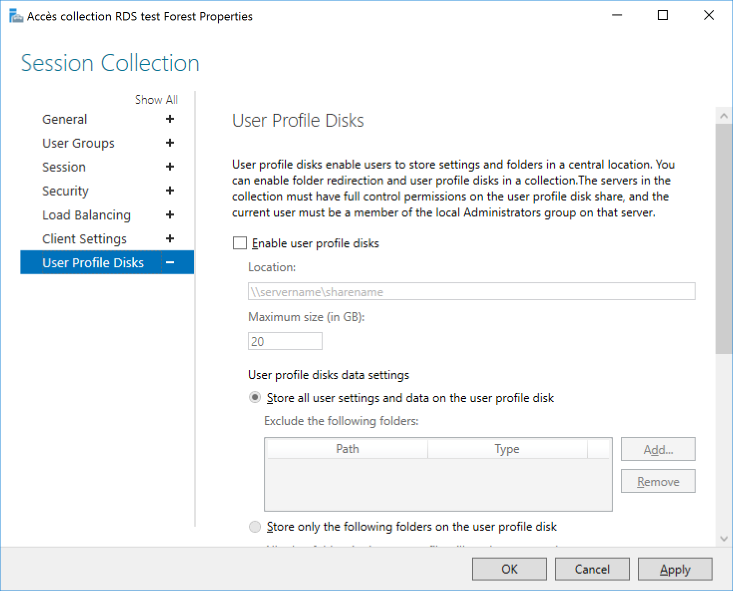Image resolution: width=733 pixels, height=591 pixels.
Task: Click the vertical scrollbar thumb
Action: [724, 239]
